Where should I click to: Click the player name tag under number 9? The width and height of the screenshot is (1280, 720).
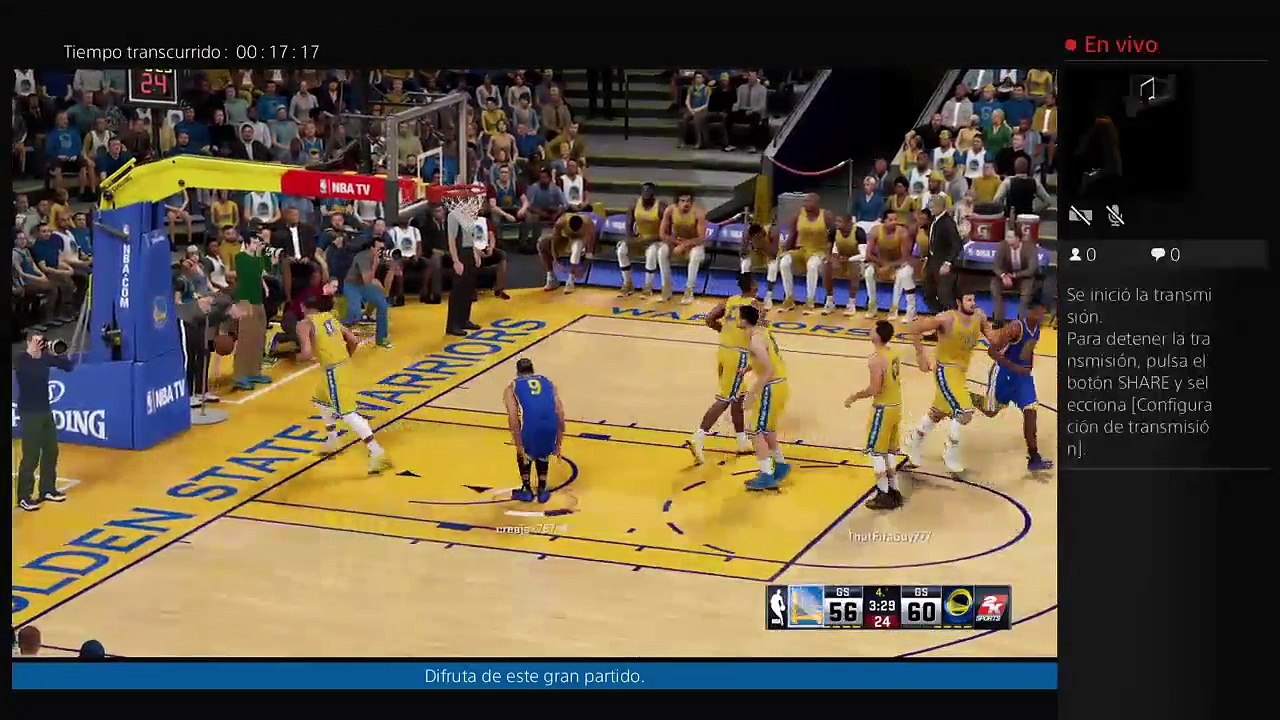coord(526,529)
